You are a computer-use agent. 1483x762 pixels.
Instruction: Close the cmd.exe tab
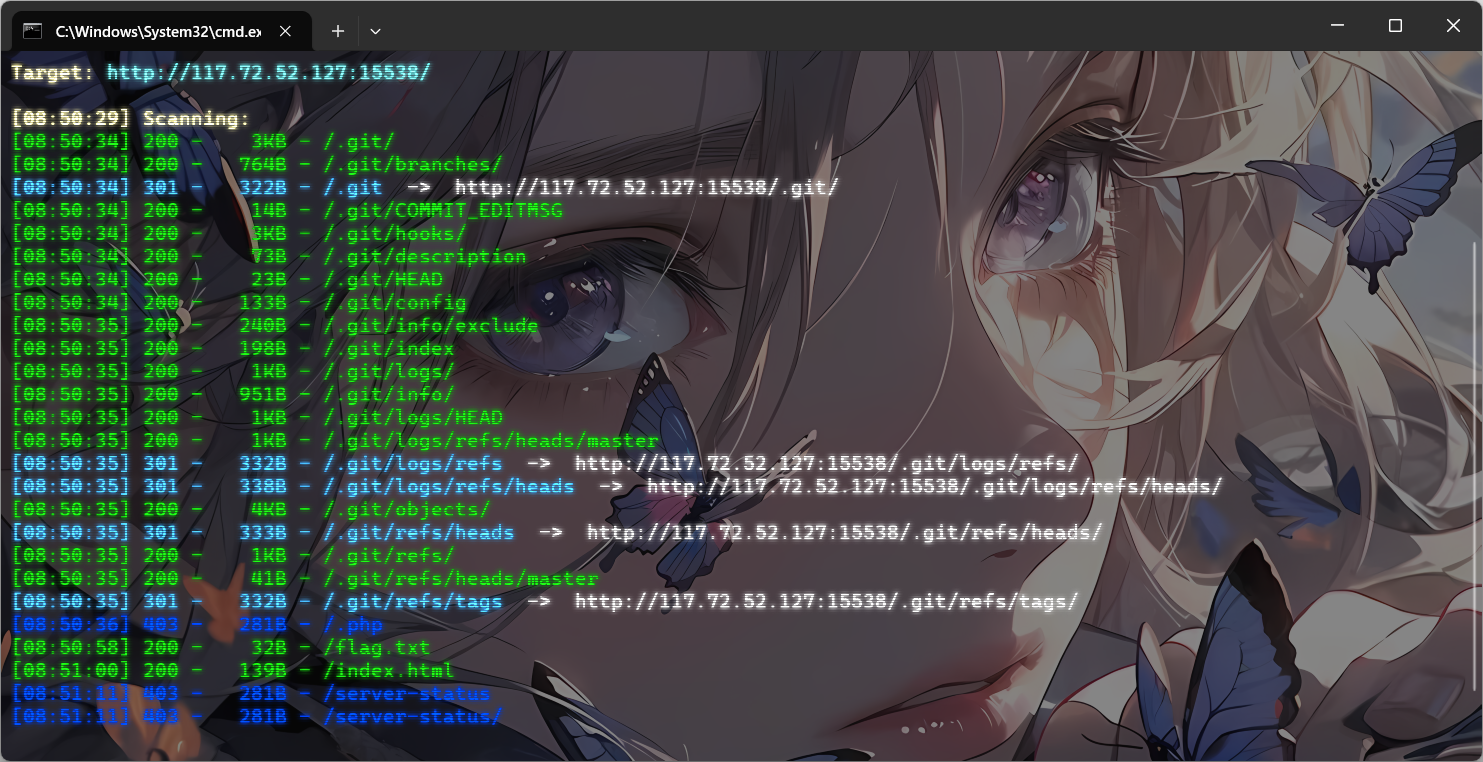point(285,31)
